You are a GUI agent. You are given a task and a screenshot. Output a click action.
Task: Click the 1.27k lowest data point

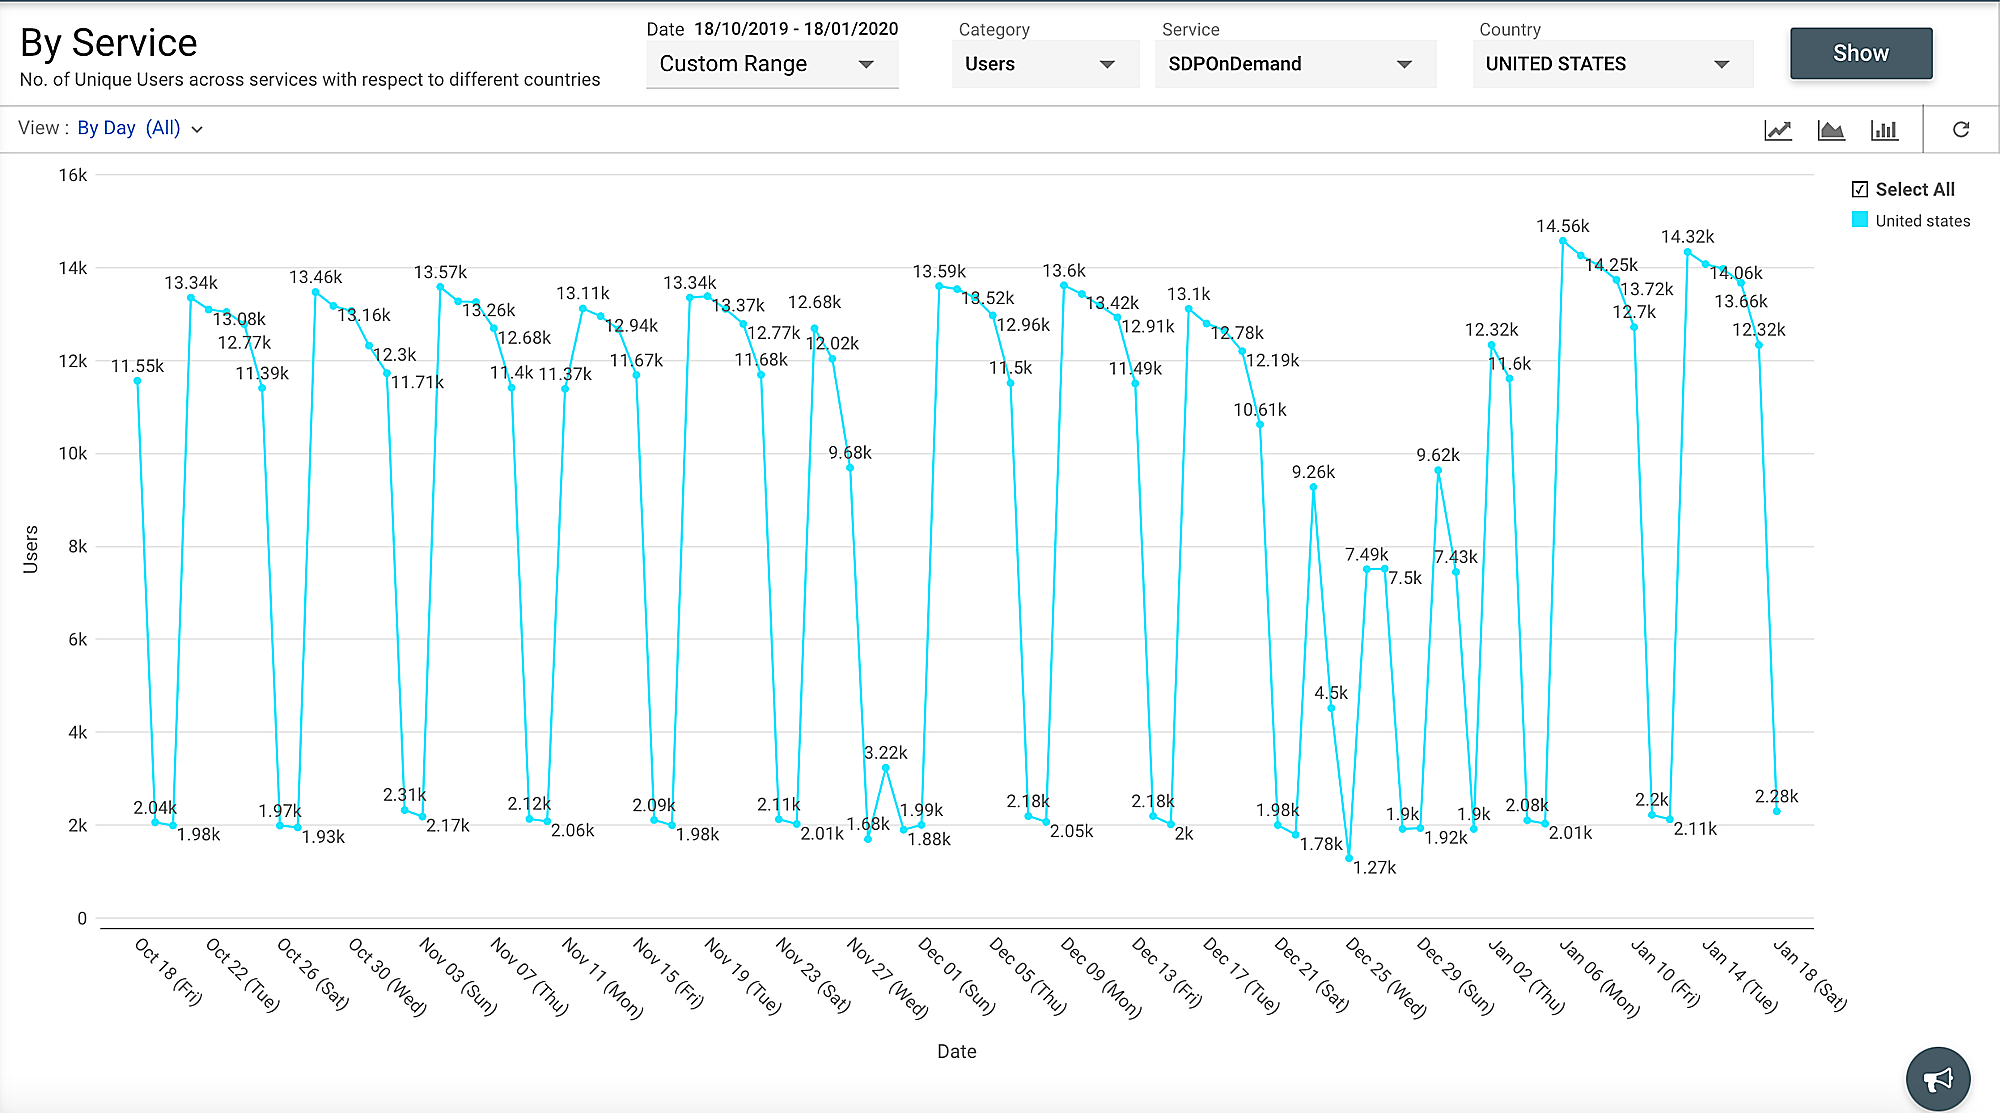(1350, 856)
